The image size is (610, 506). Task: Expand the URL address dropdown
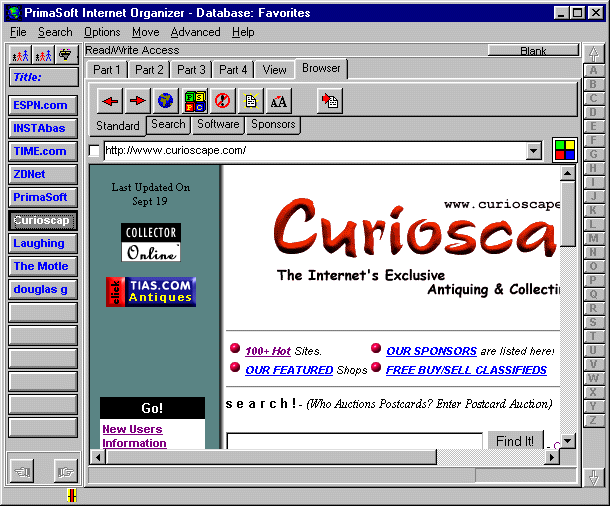pos(534,151)
